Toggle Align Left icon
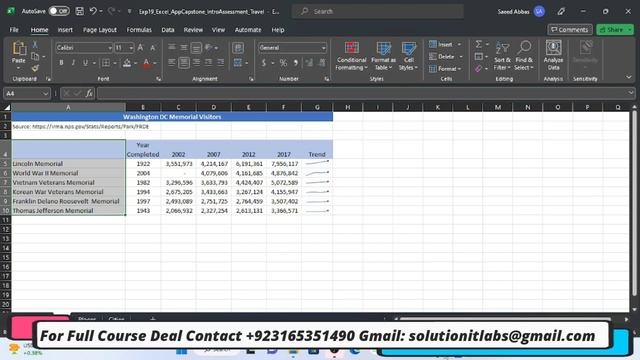640x360 pixels. tap(172, 63)
